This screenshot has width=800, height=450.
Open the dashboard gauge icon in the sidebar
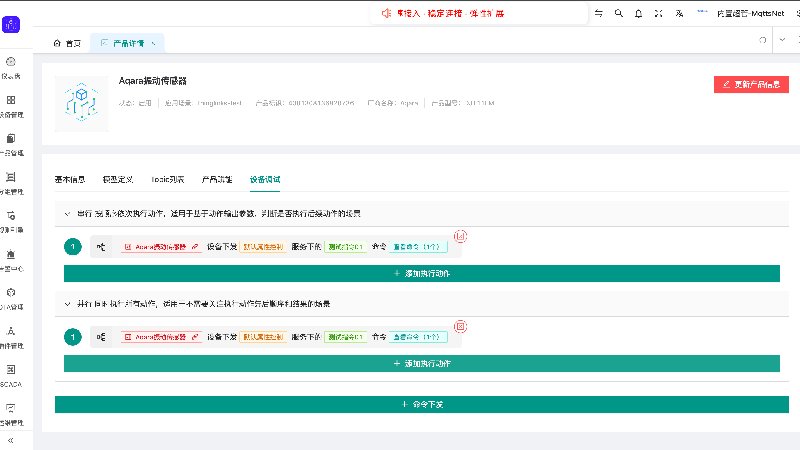tap(11, 62)
